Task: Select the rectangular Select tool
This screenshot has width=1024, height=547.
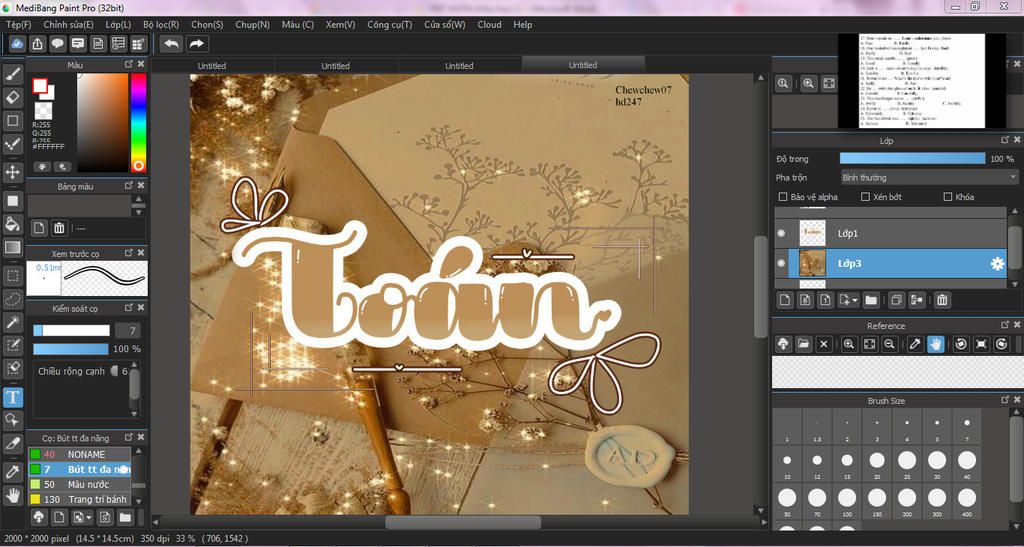Action: (x=13, y=275)
